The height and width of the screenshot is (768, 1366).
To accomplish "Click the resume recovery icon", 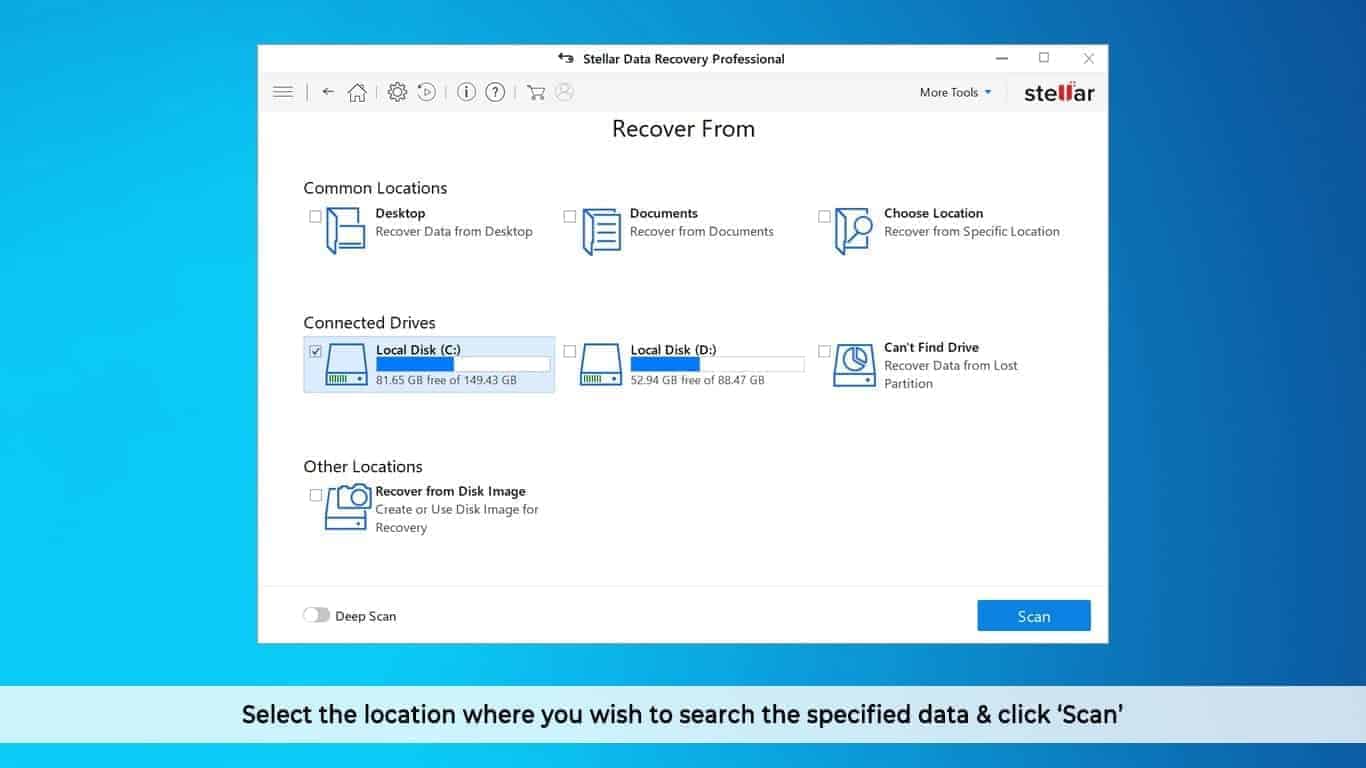I will tap(427, 92).
